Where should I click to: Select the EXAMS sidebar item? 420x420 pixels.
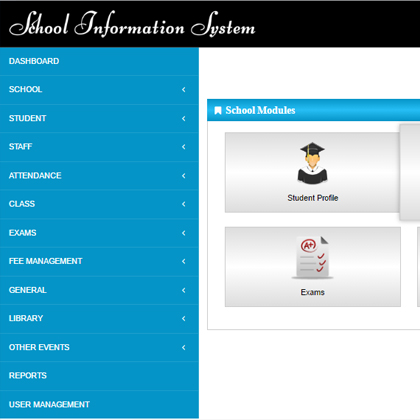99,233
